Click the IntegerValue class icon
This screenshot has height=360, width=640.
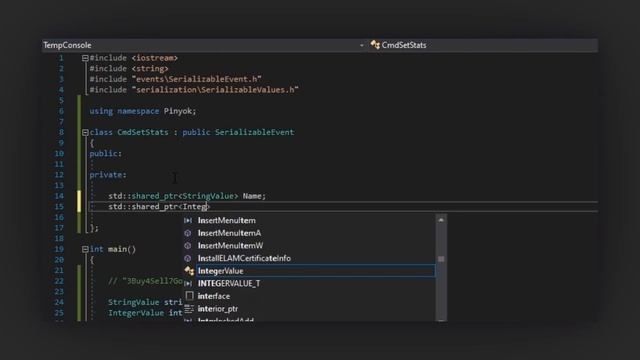coord(189,271)
